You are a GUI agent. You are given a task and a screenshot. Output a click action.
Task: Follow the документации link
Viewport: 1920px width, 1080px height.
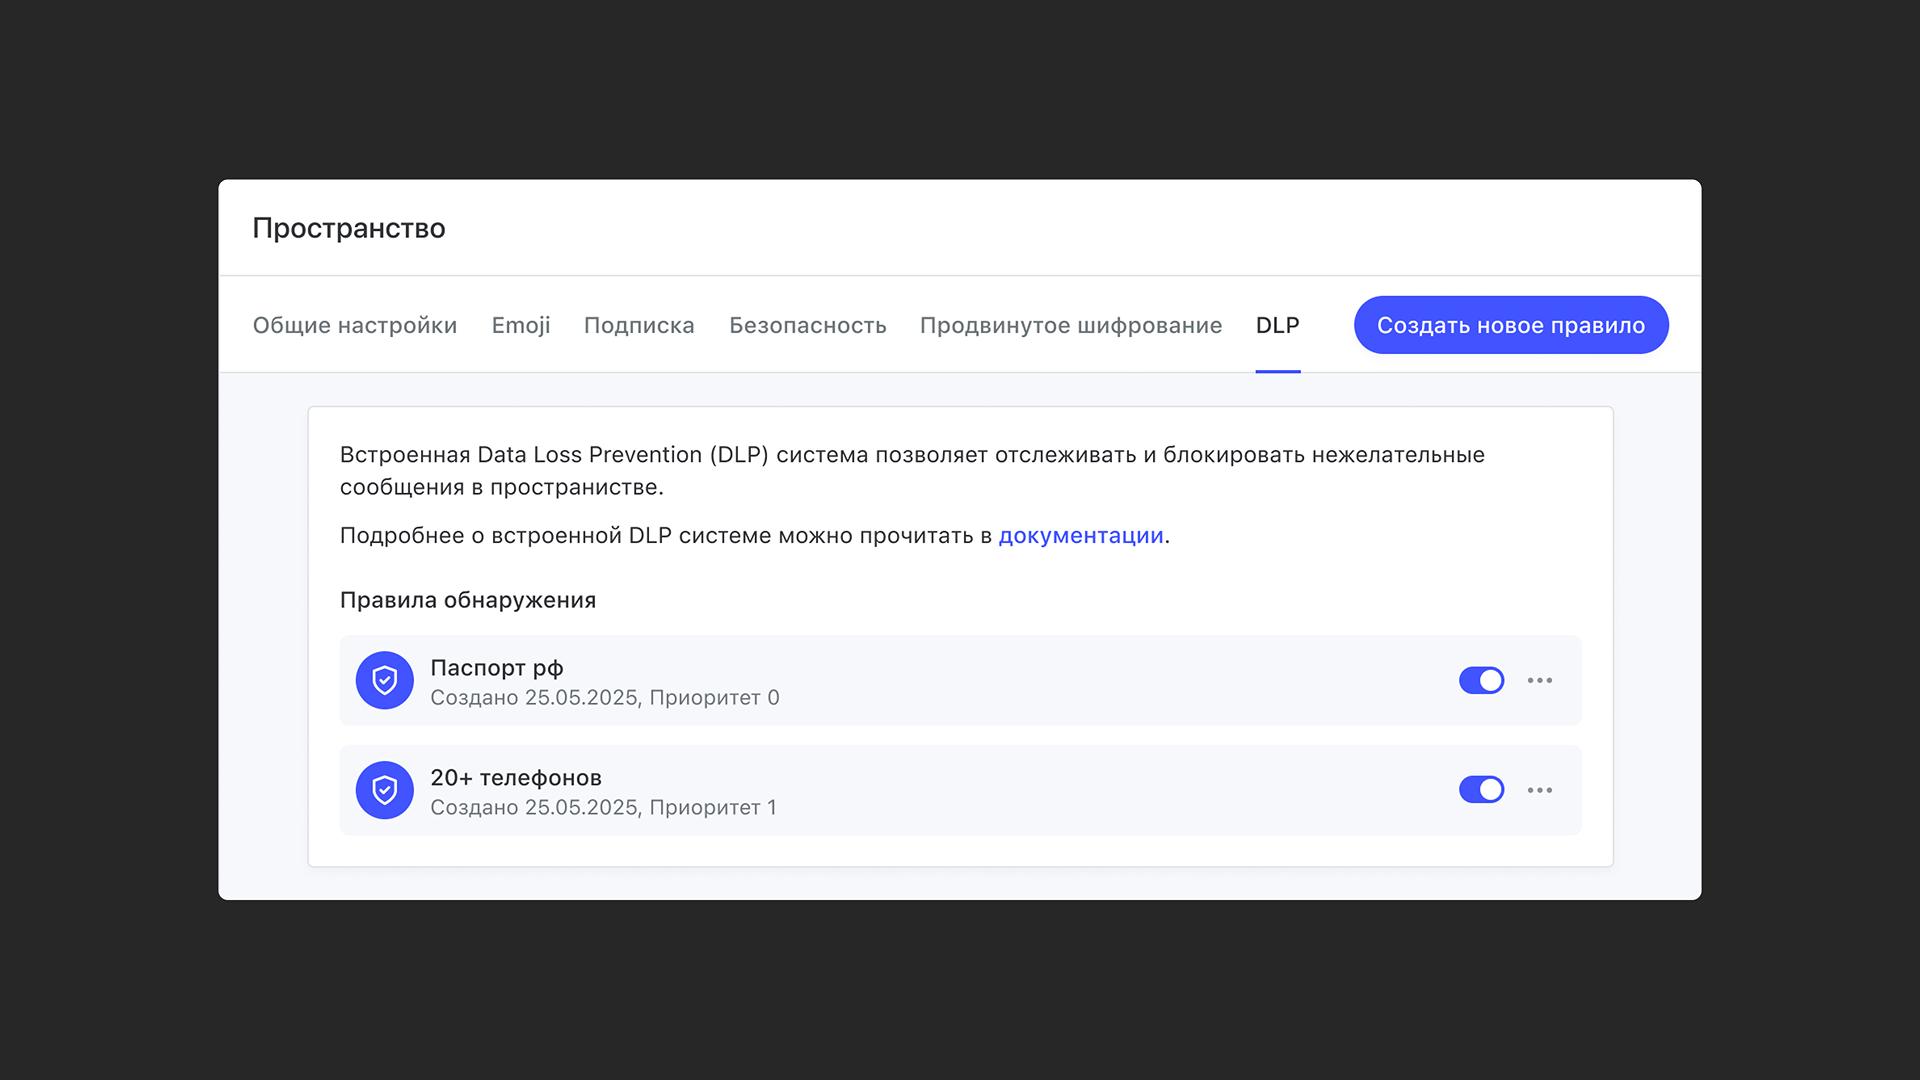coord(1080,535)
